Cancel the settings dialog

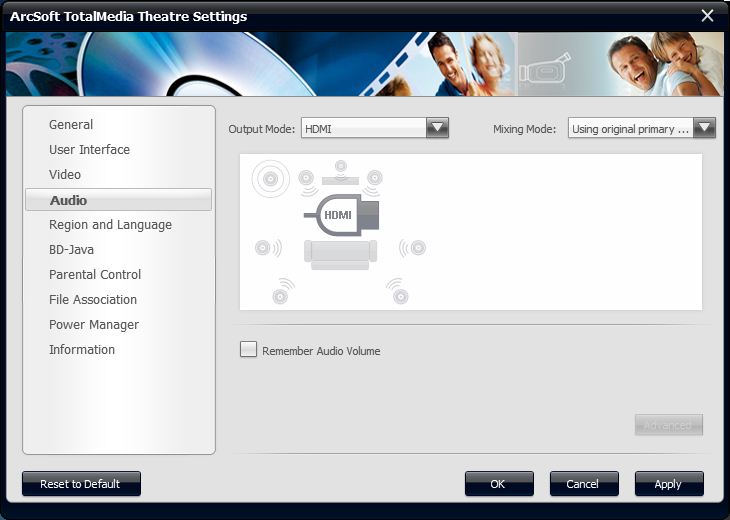click(x=584, y=484)
